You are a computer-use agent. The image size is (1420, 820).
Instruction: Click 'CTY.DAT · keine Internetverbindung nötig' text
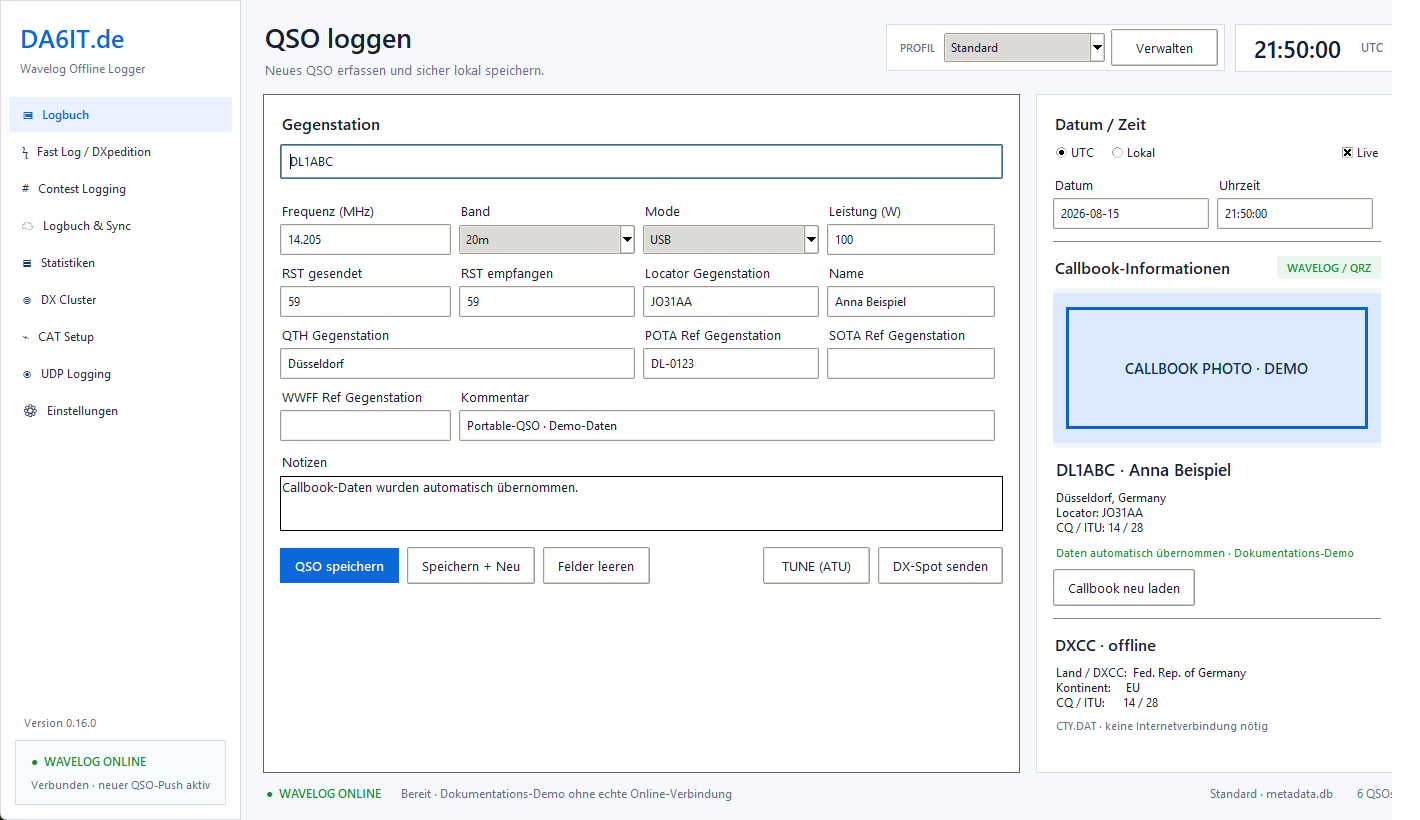pyautogui.click(x=1161, y=726)
